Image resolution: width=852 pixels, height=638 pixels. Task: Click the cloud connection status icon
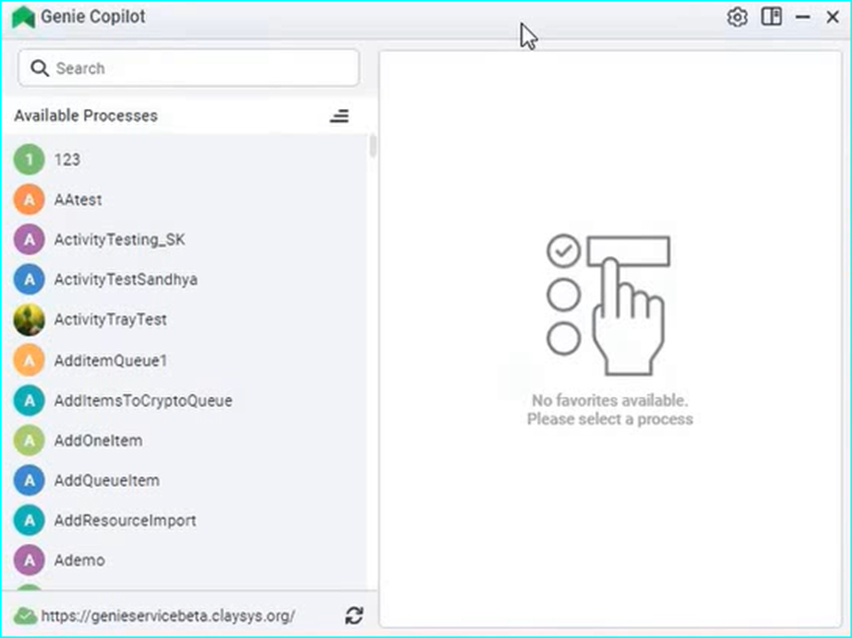[x=25, y=616]
